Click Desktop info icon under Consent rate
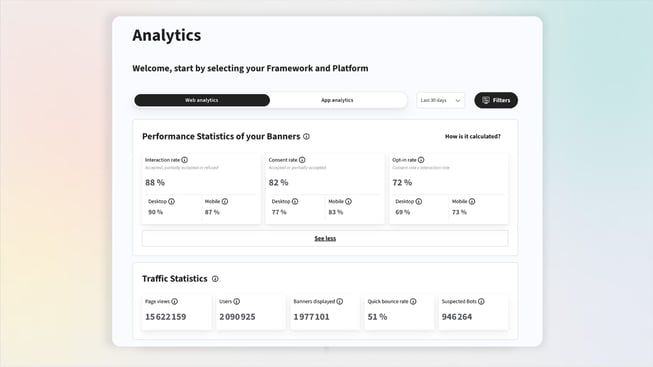This screenshot has width=653, height=367. click(x=295, y=202)
